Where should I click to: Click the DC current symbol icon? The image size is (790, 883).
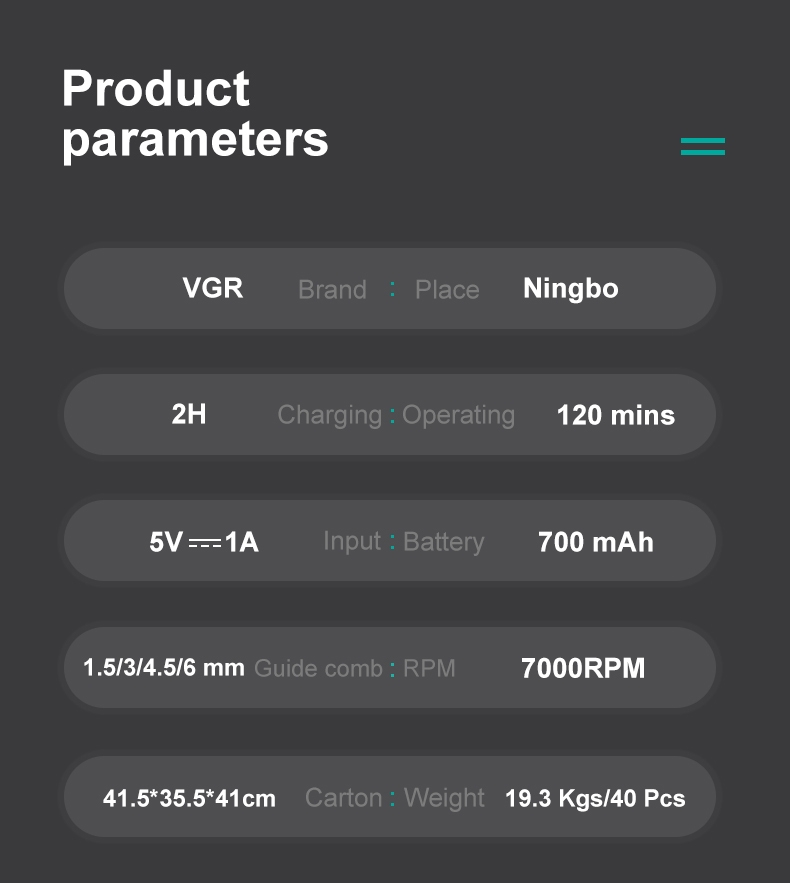click(204, 543)
